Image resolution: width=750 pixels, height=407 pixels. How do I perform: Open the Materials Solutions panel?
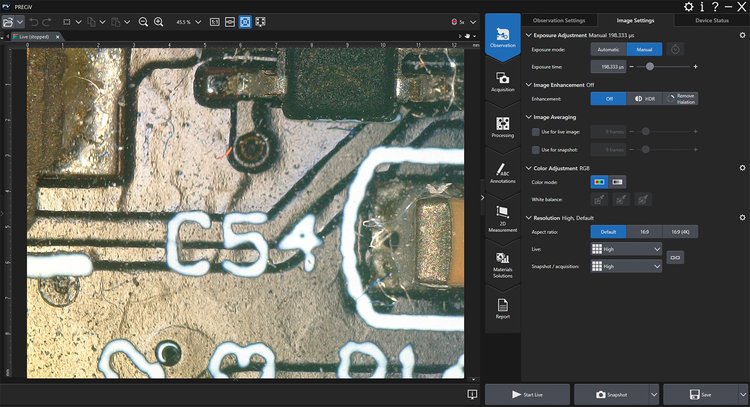503,264
